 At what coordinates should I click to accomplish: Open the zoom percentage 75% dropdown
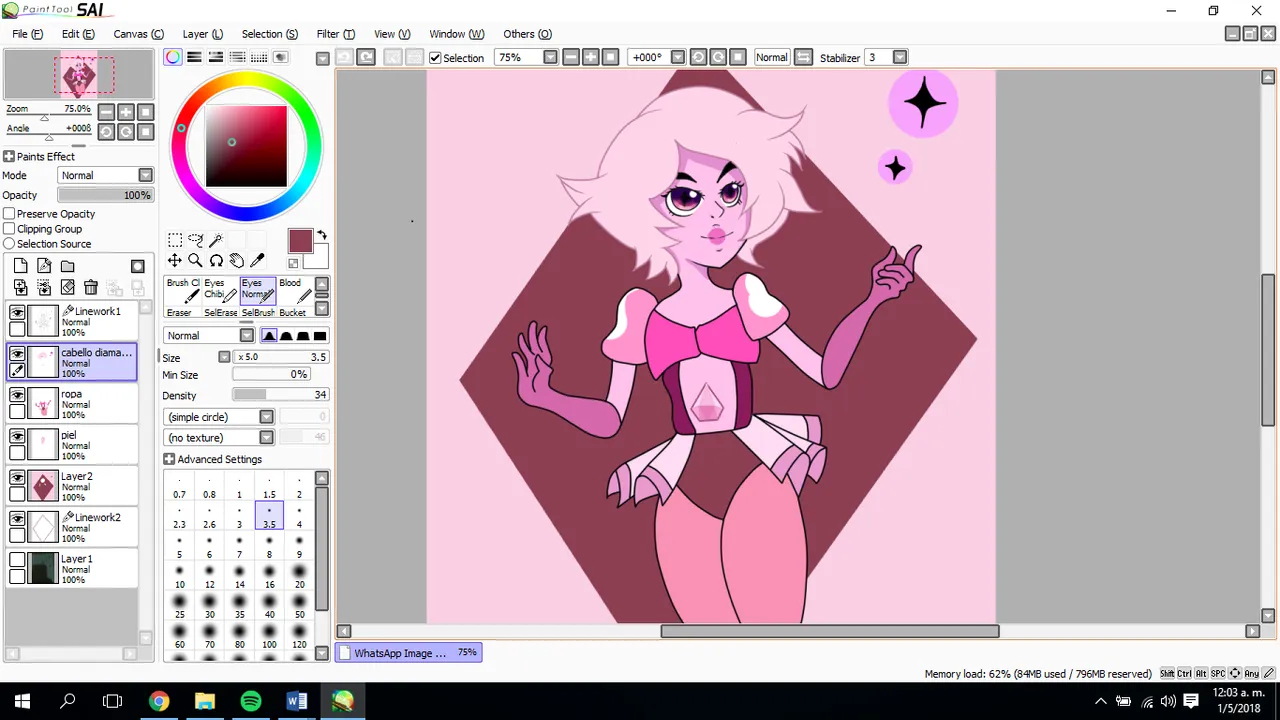(550, 57)
